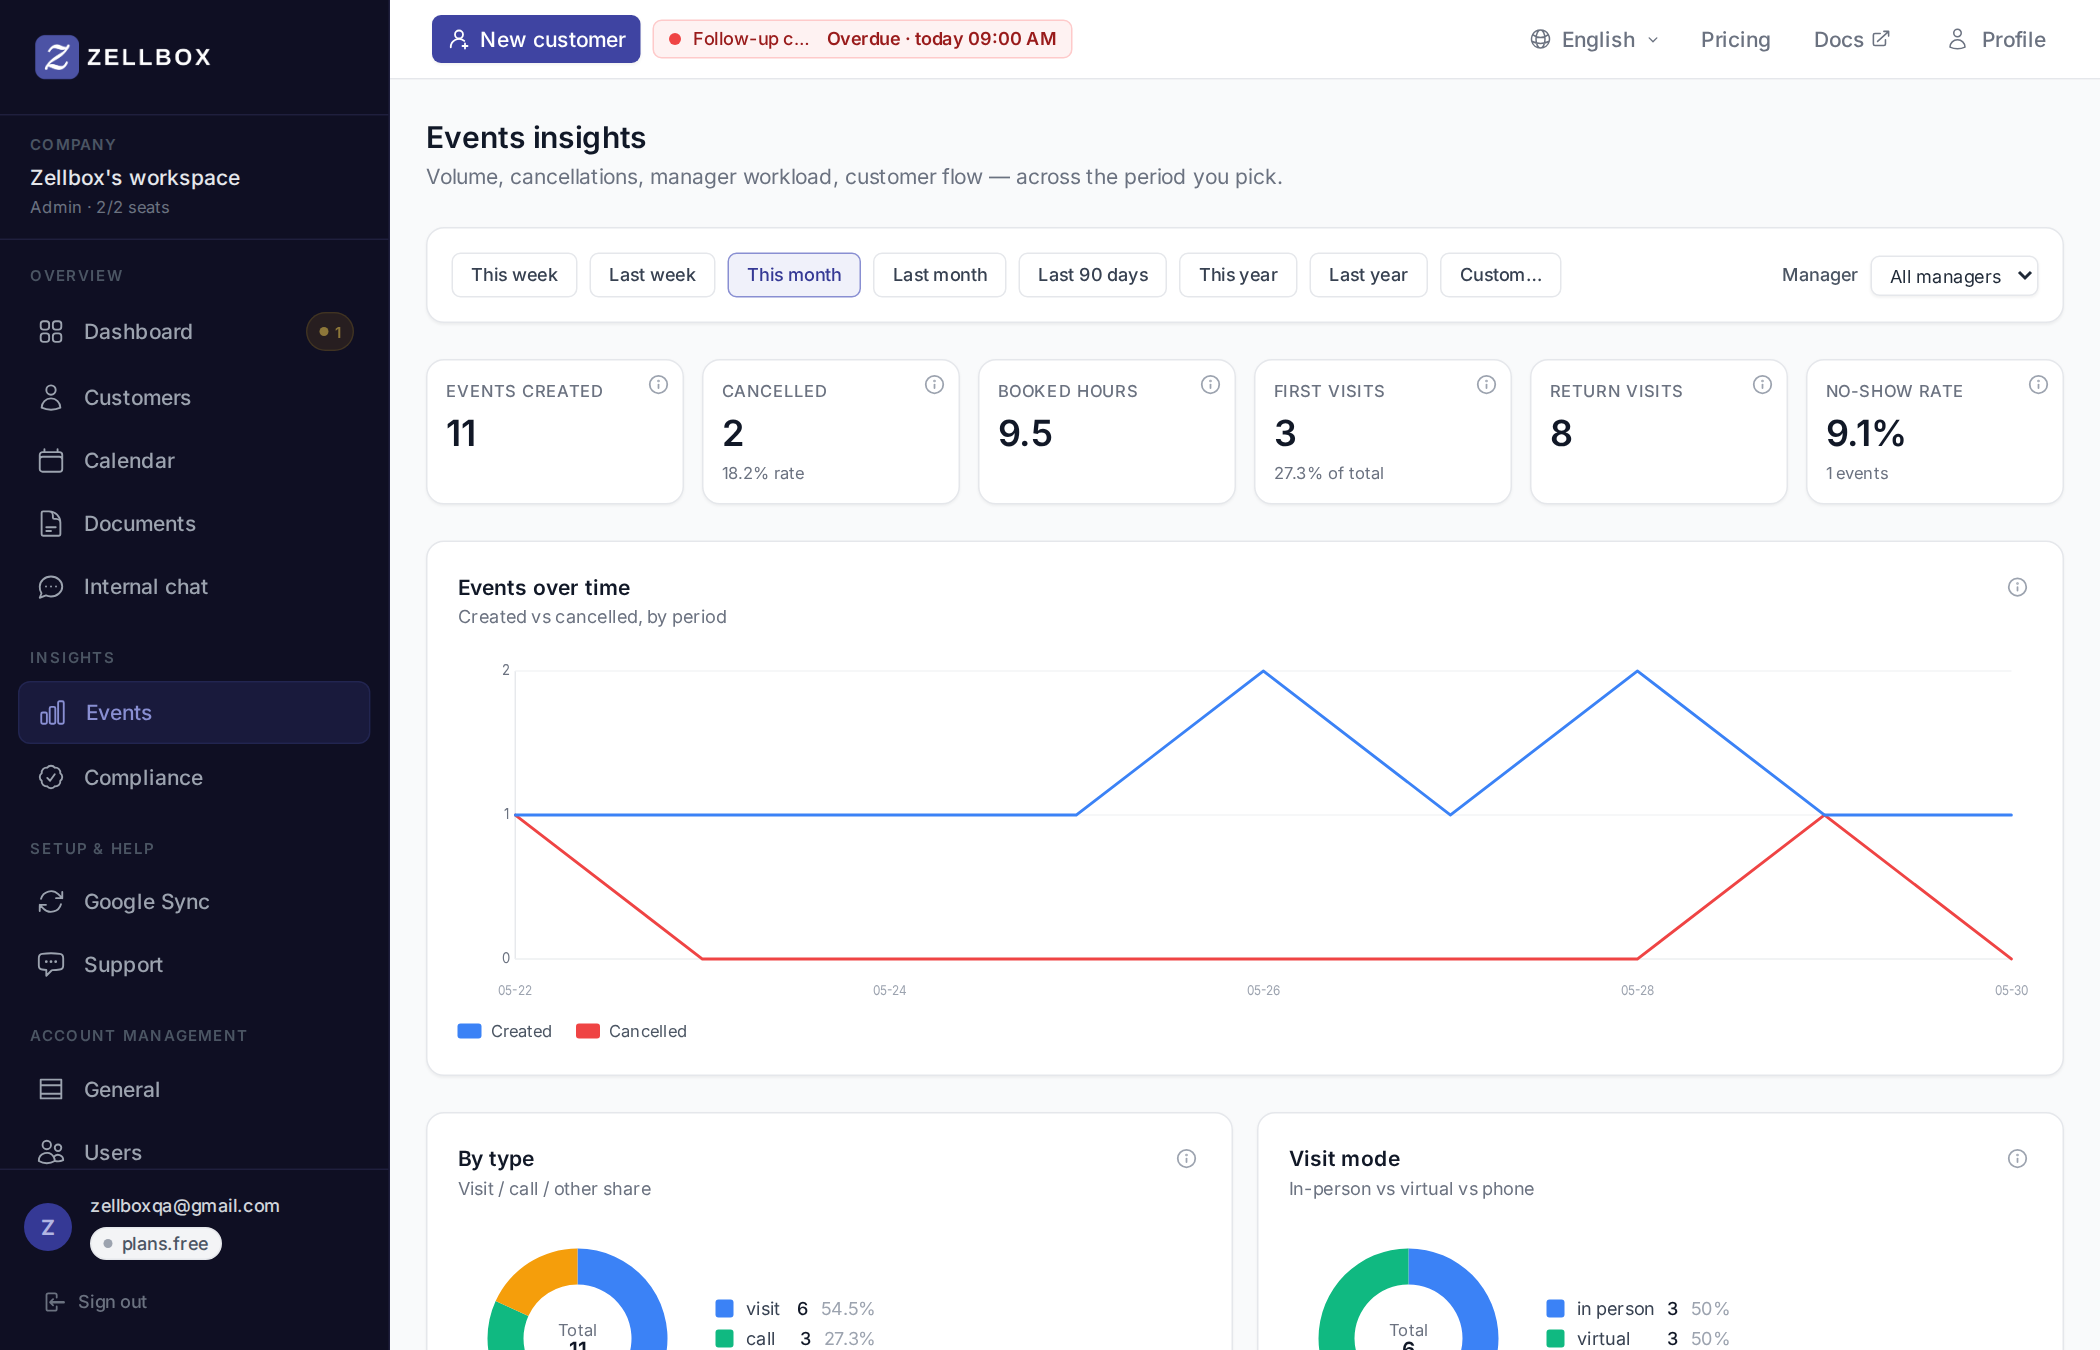The width and height of the screenshot is (2100, 1350).
Task: Click Sign out text
Action: coord(112,1302)
